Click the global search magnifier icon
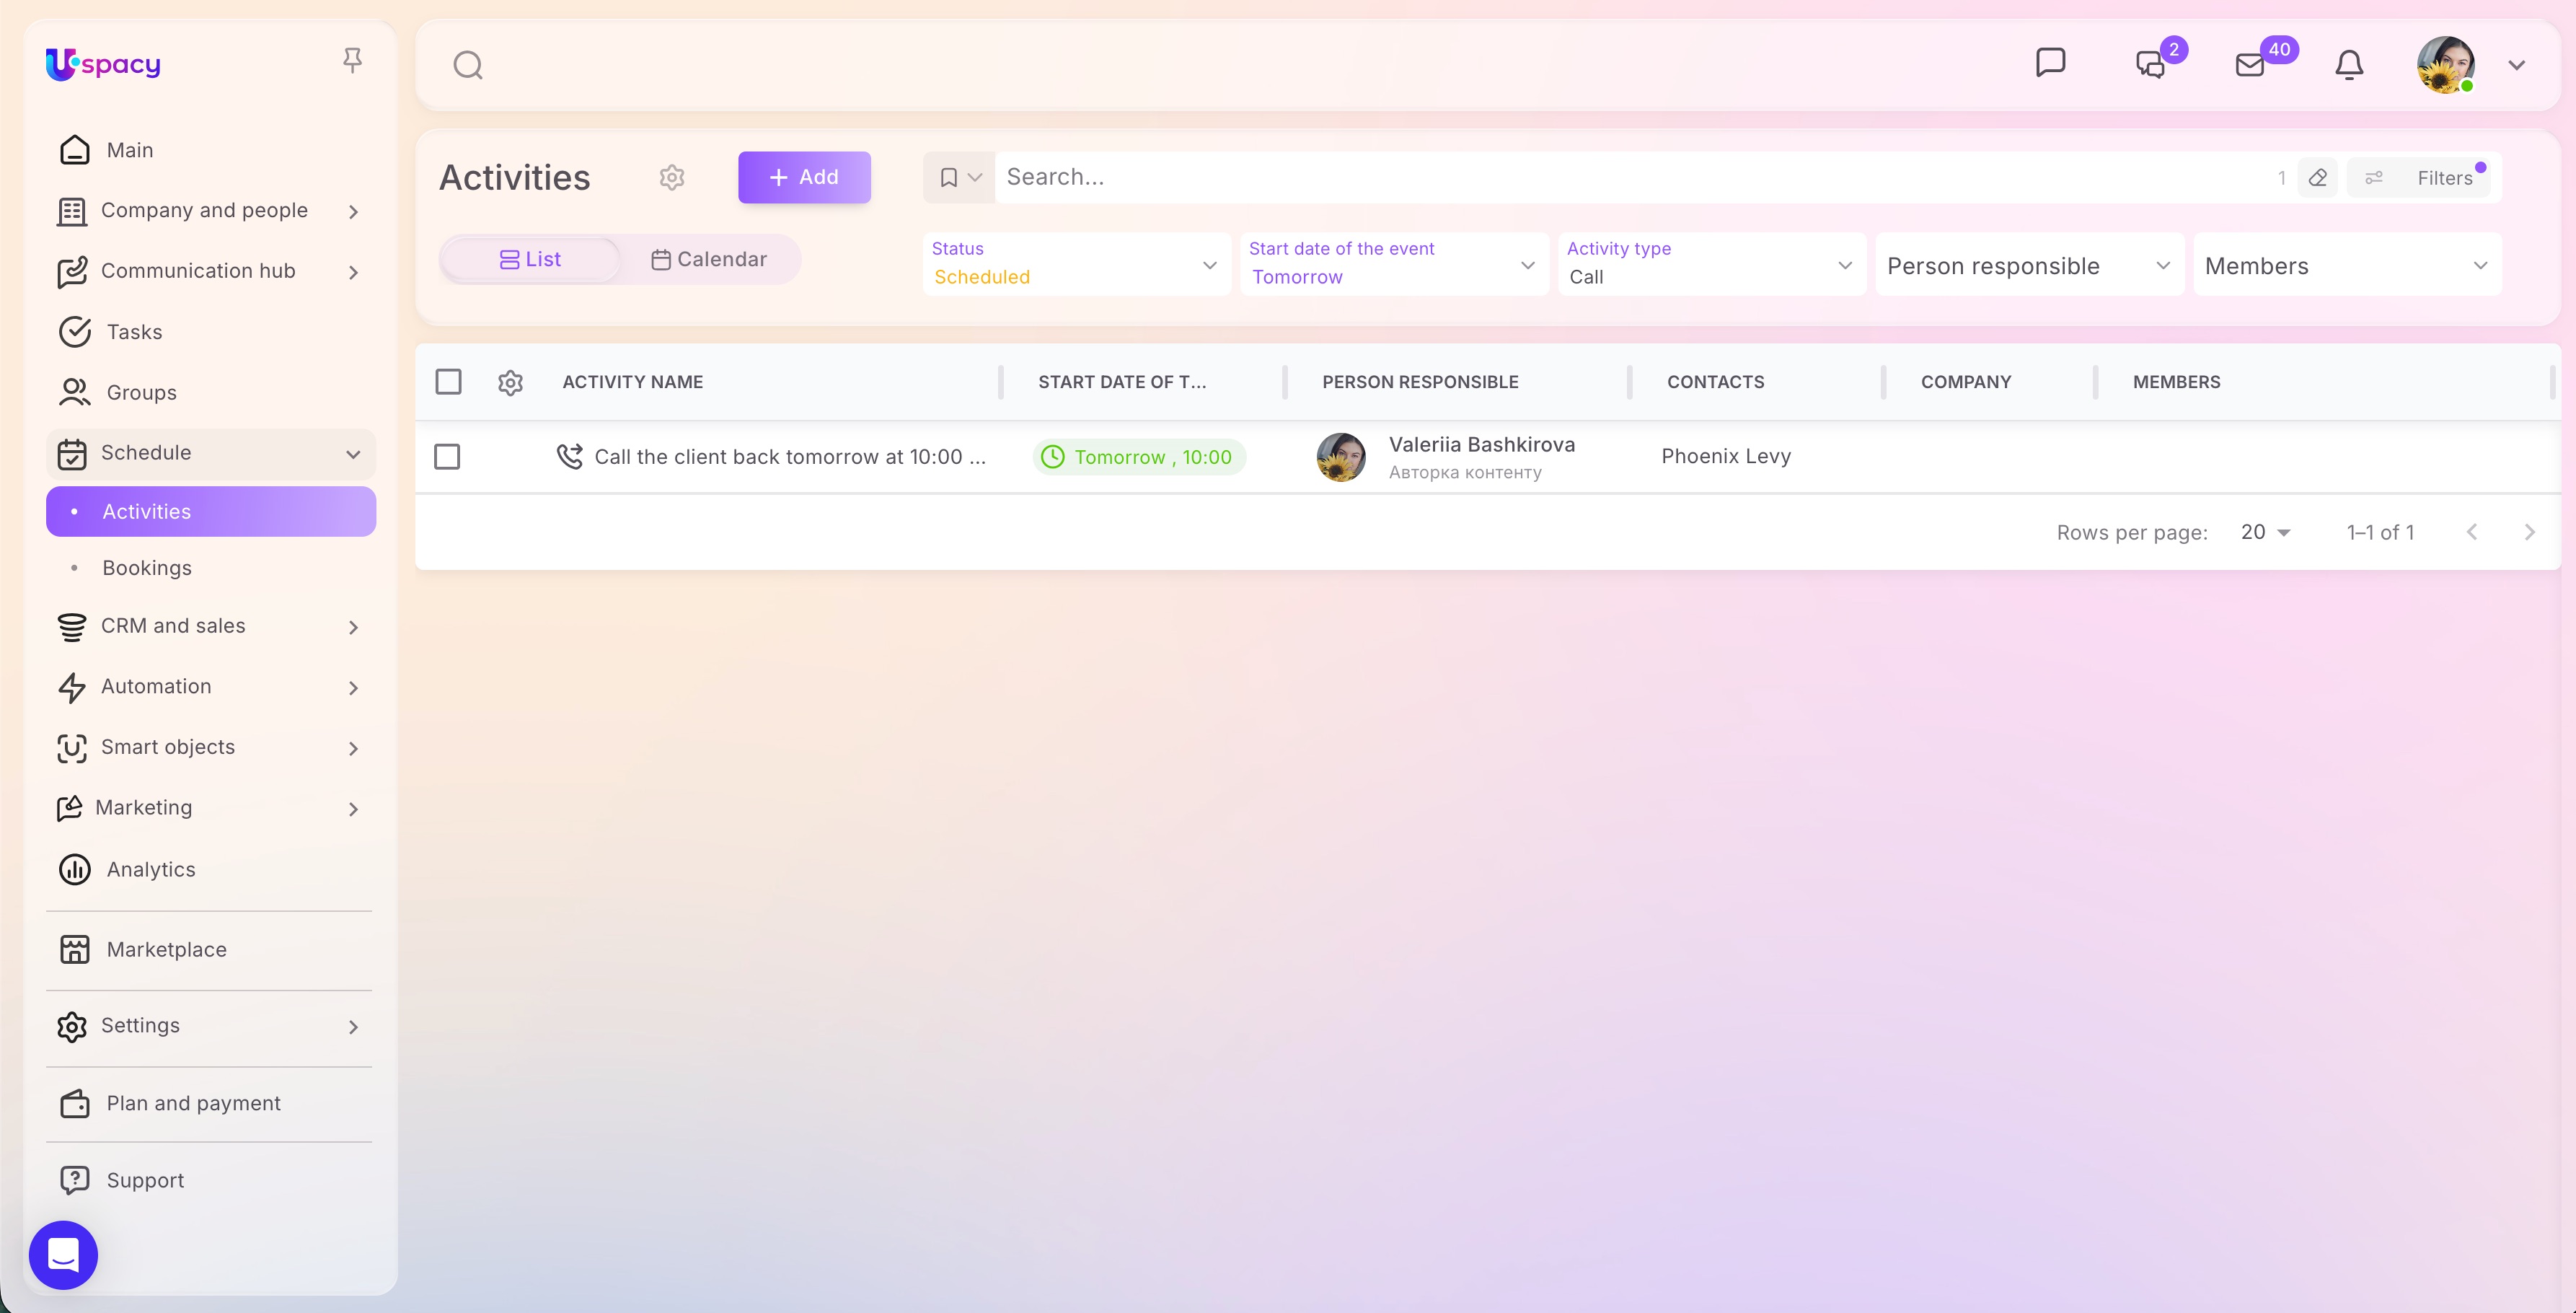This screenshot has height=1313, width=2576. coord(468,65)
